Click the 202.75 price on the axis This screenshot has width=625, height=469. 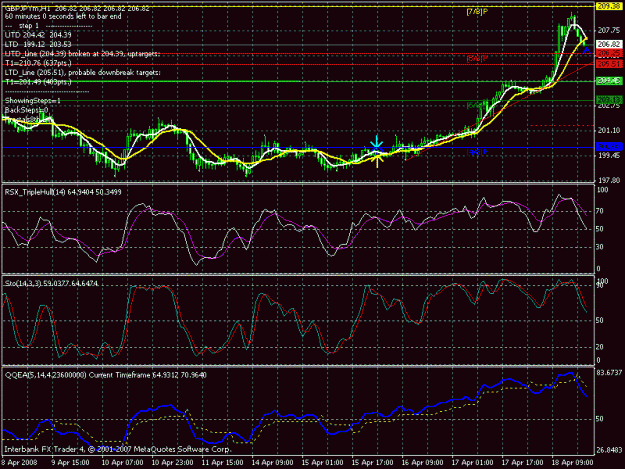(x=609, y=106)
